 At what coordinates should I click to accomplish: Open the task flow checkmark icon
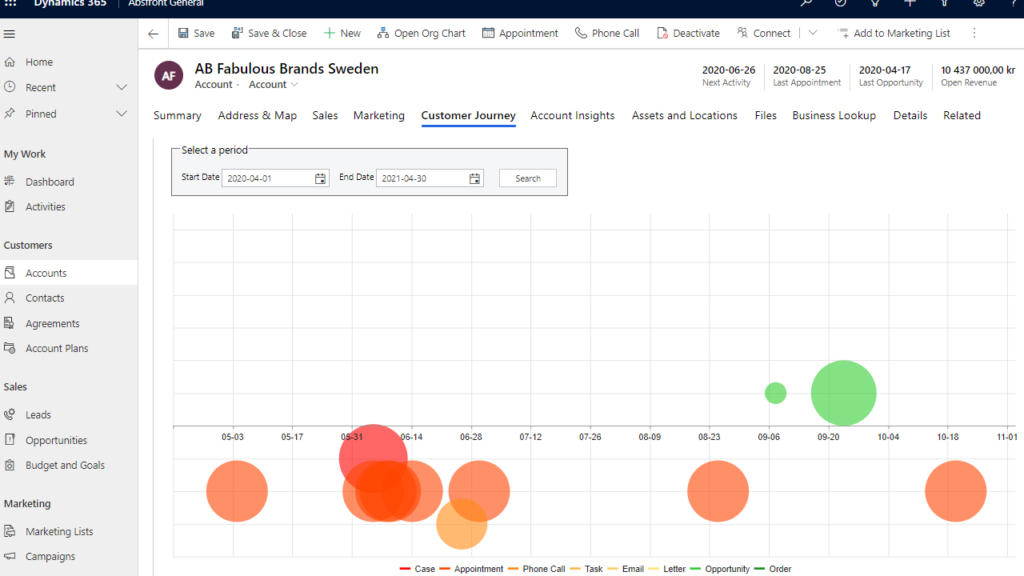pyautogui.click(x=840, y=3)
